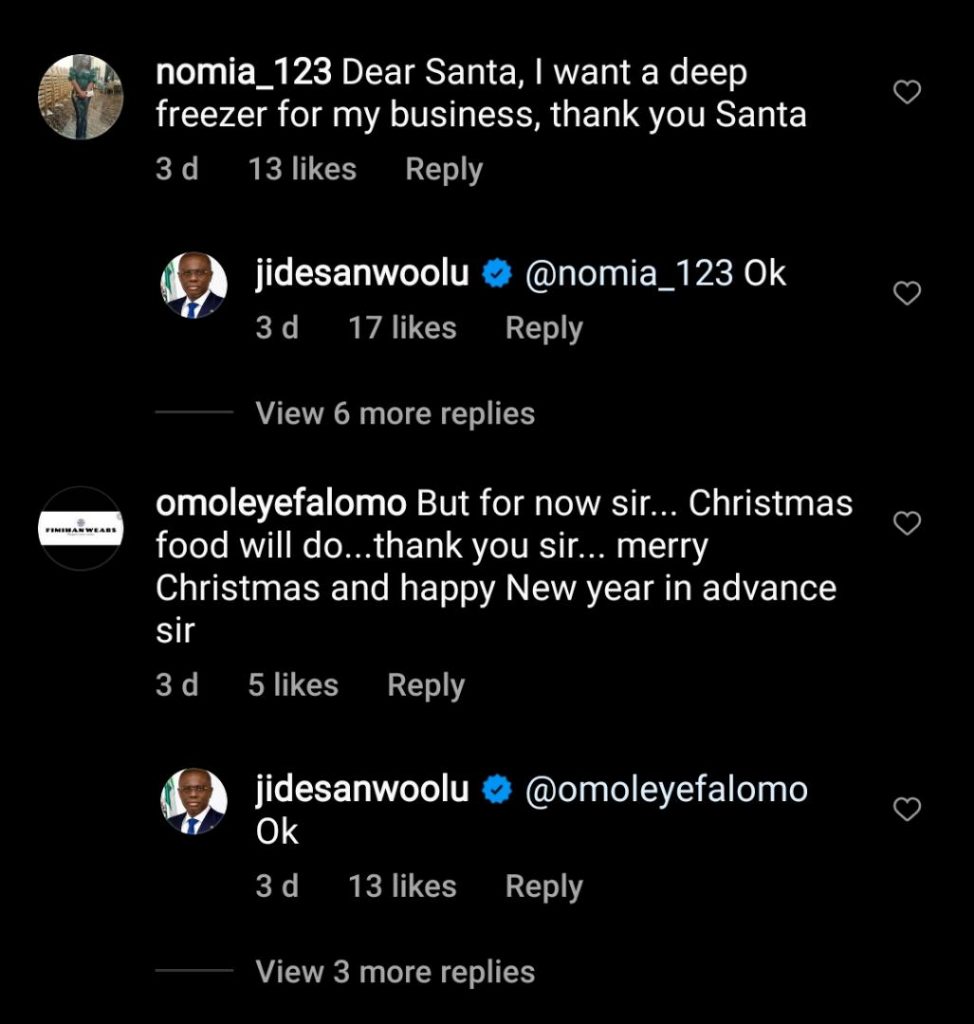View the 5 likes on omoleyefalomo's comment
Image resolution: width=974 pixels, height=1024 pixels.
point(293,685)
